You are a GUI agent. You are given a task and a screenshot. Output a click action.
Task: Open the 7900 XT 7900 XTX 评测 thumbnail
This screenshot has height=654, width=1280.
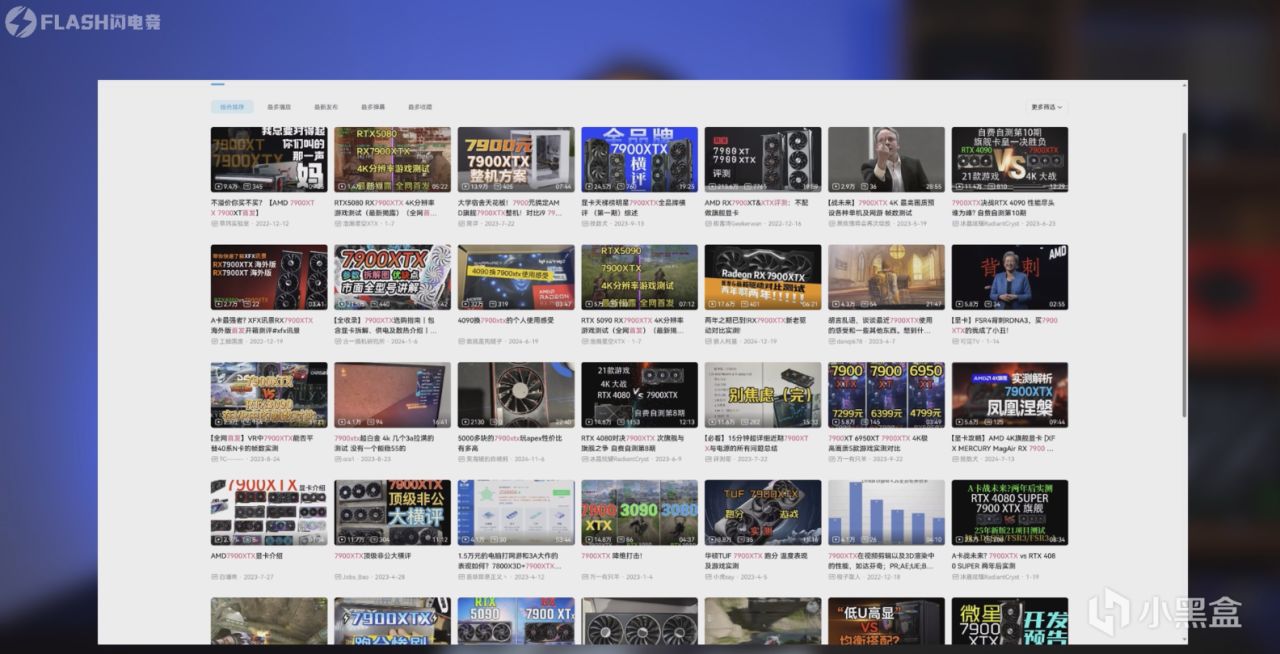(x=763, y=159)
